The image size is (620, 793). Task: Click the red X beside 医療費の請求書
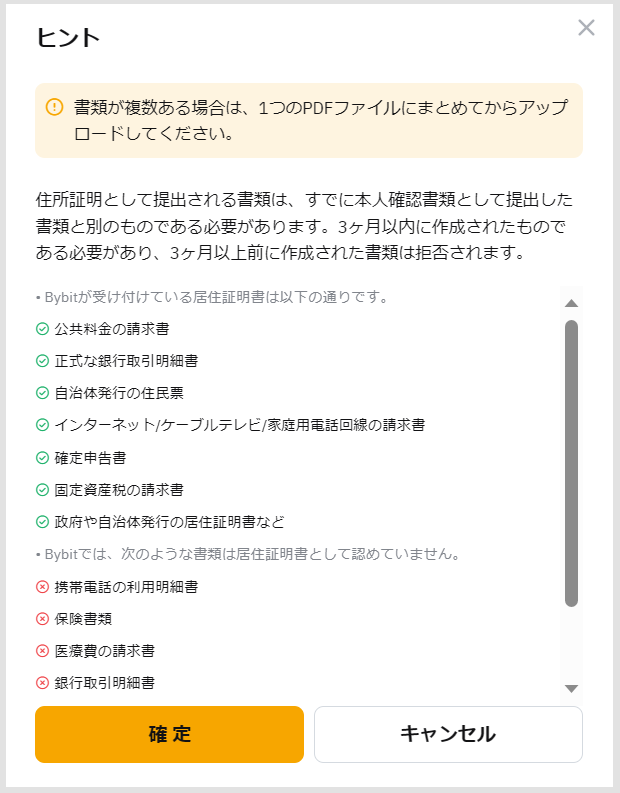42,651
